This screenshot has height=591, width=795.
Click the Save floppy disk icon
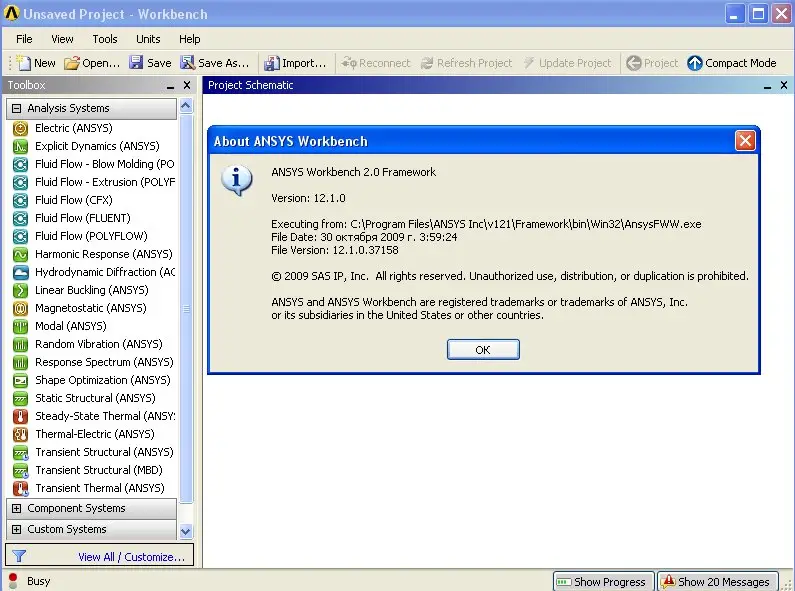click(136, 62)
